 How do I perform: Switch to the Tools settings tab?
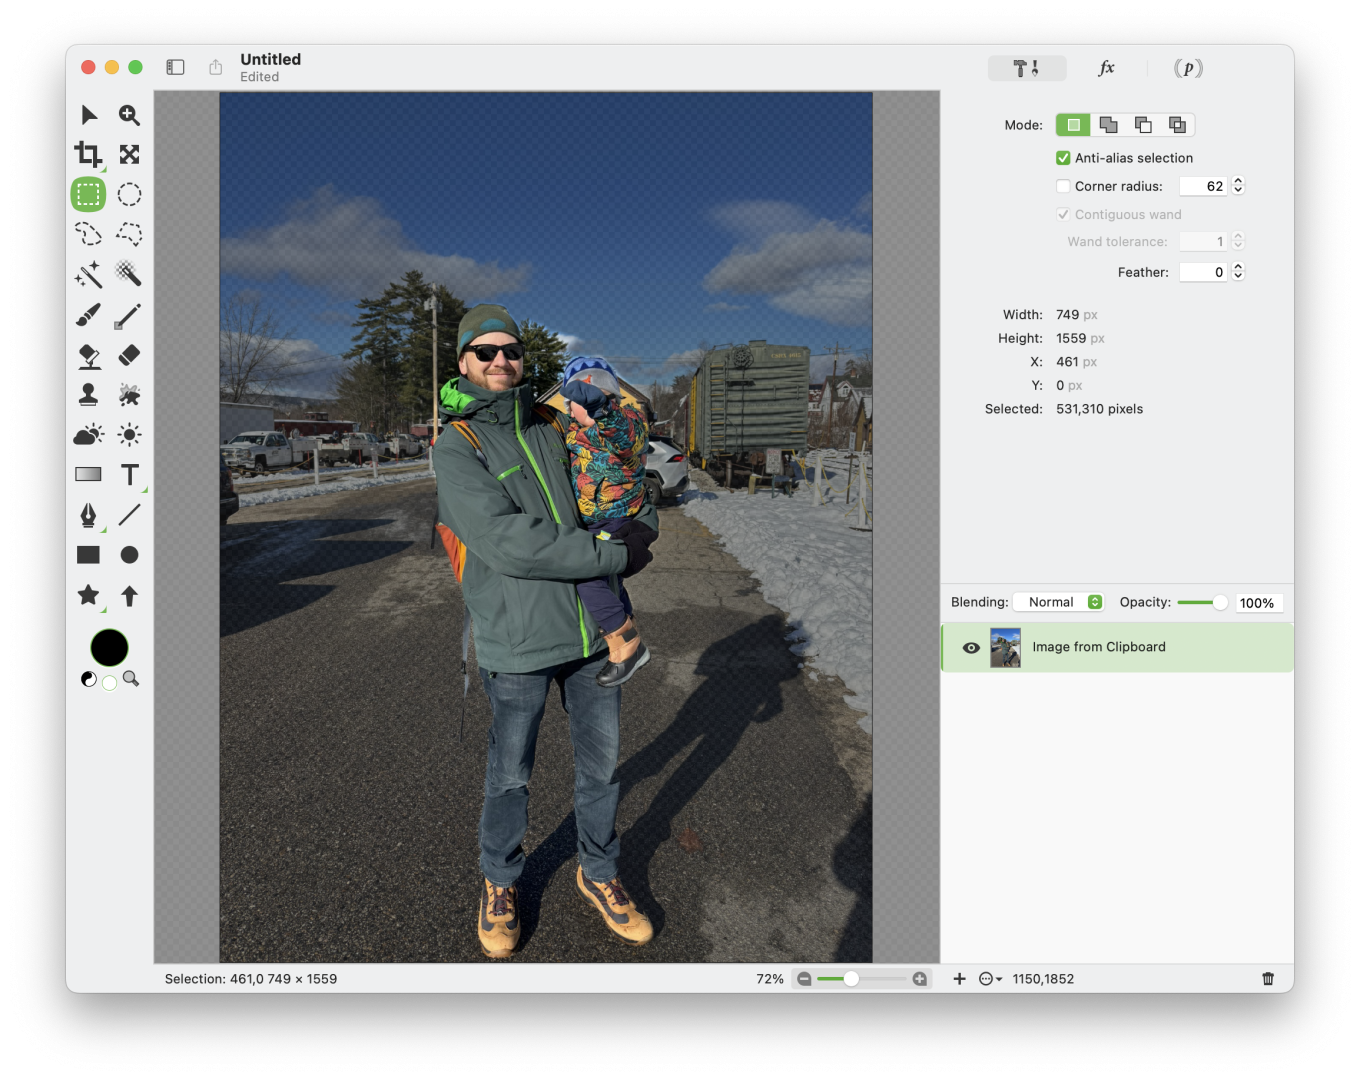[1027, 68]
